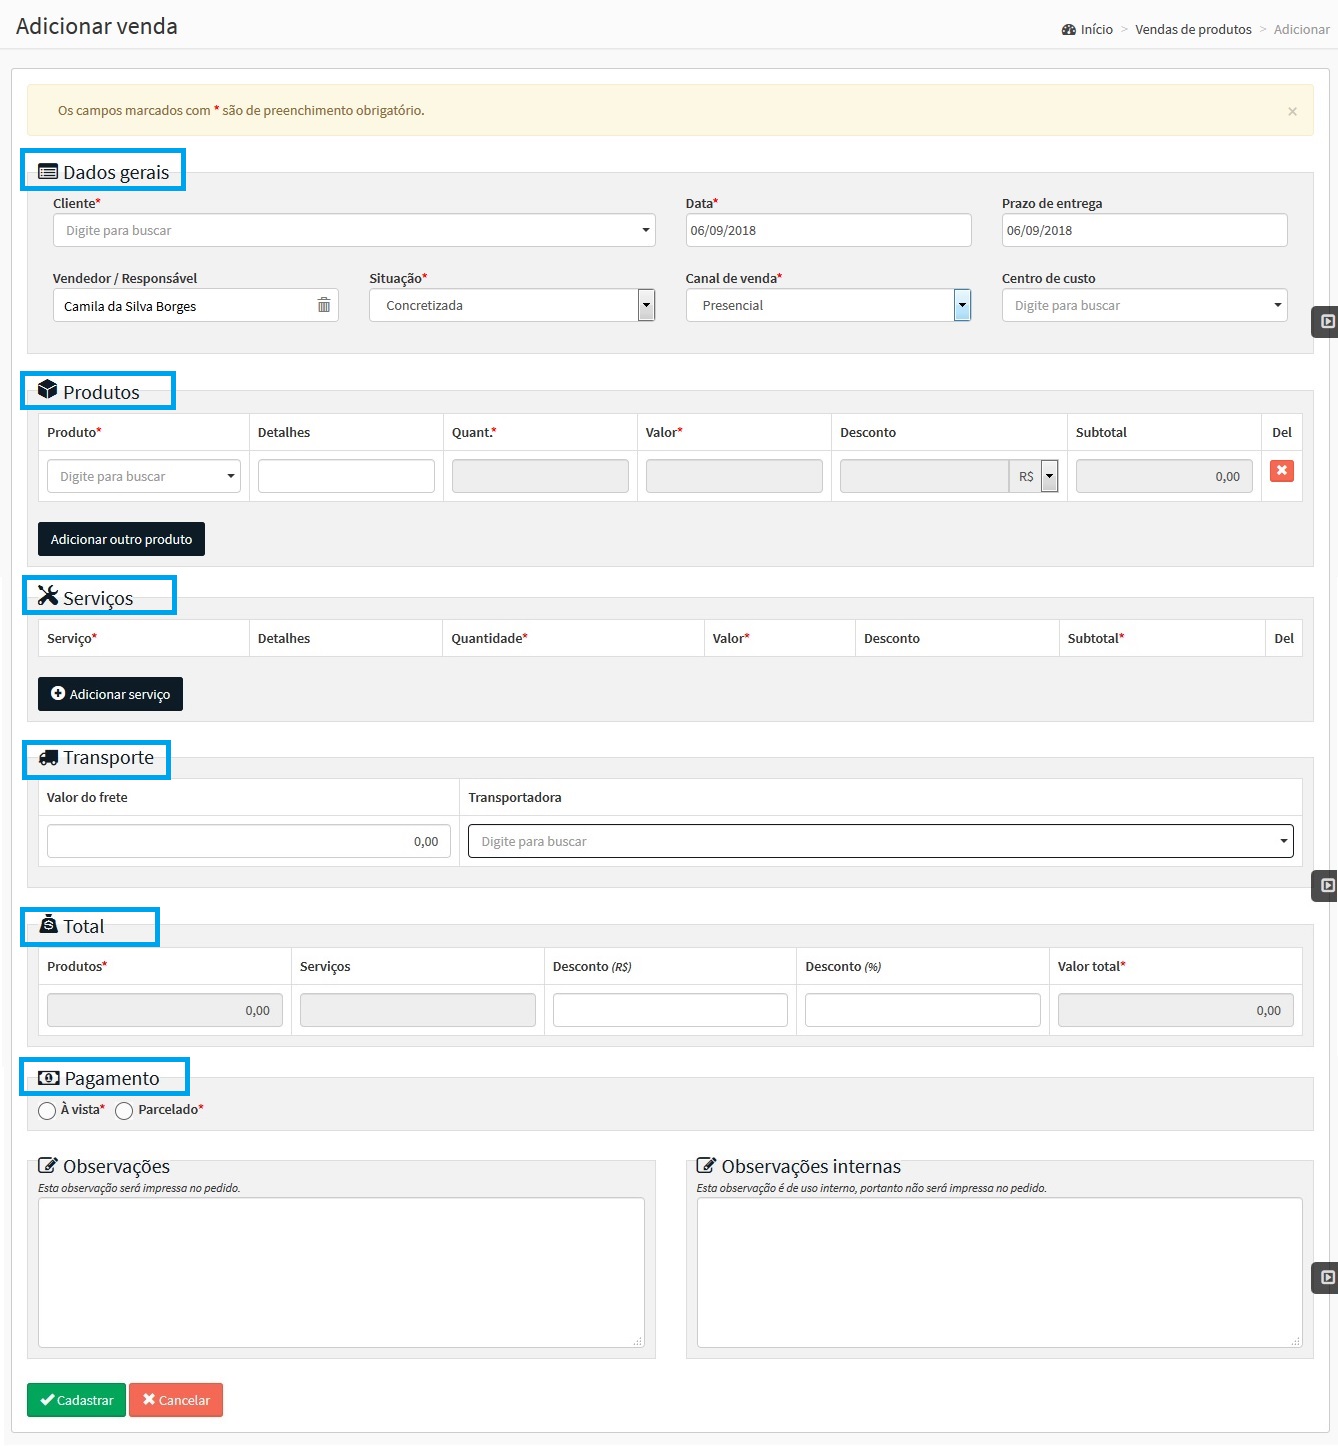The width and height of the screenshot is (1338, 1446).
Task: Click Adicionar serviço button
Action: point(110,694)
